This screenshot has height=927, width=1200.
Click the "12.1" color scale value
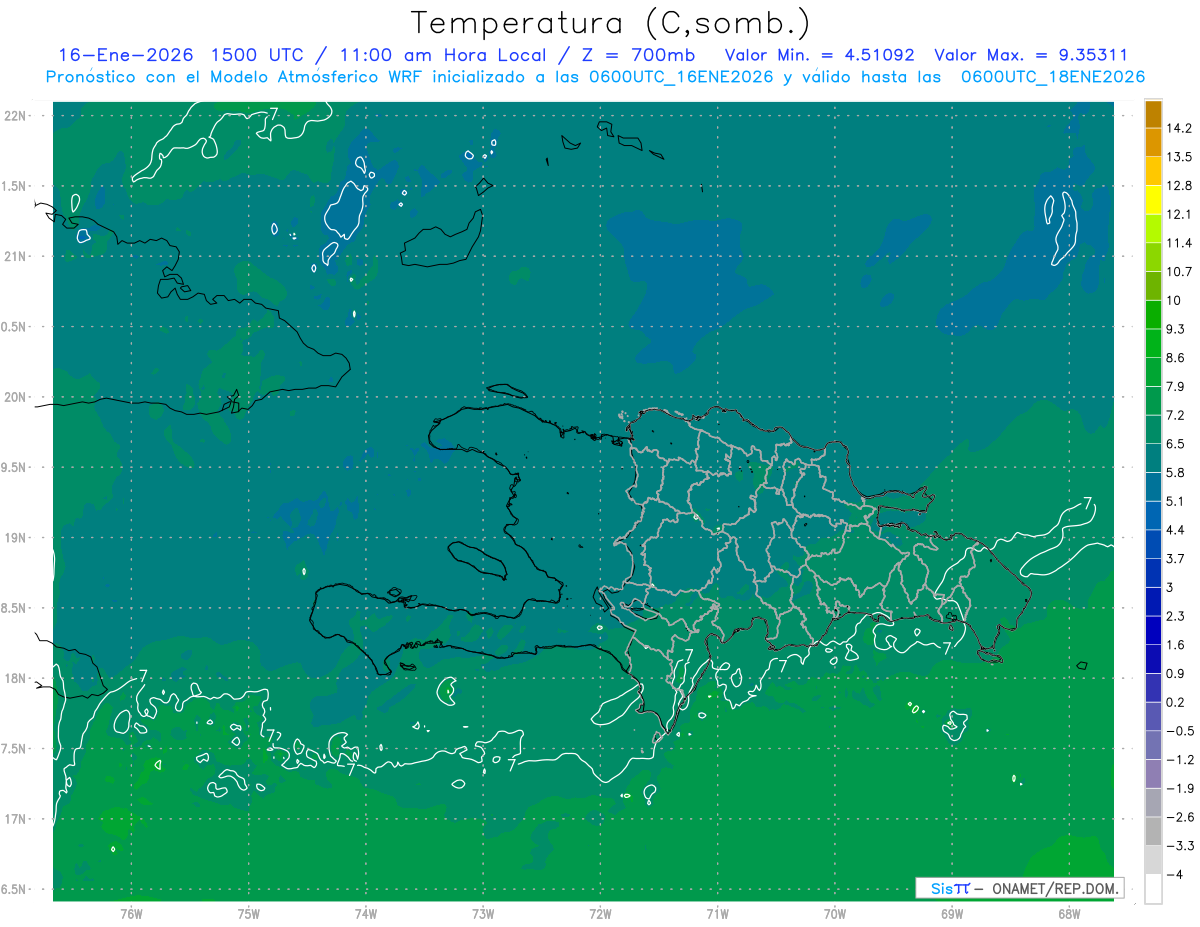1180,215
